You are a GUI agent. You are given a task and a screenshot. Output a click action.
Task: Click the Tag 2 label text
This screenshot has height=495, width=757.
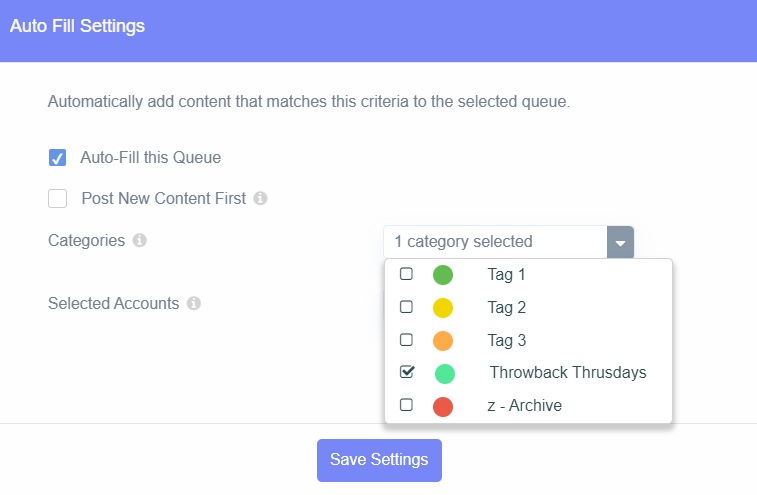coord(506,307)
